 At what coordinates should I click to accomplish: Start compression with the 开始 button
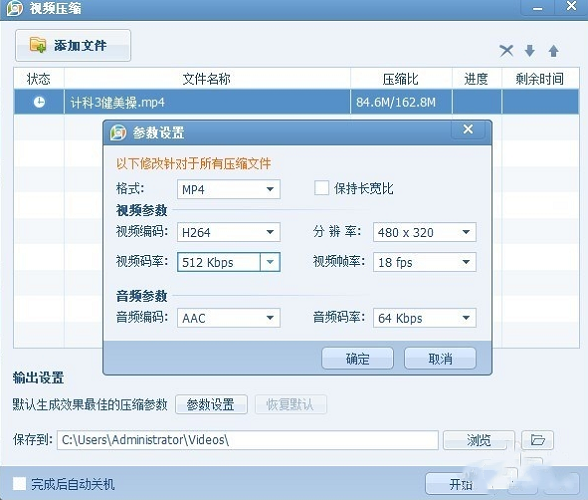[461, 484]
